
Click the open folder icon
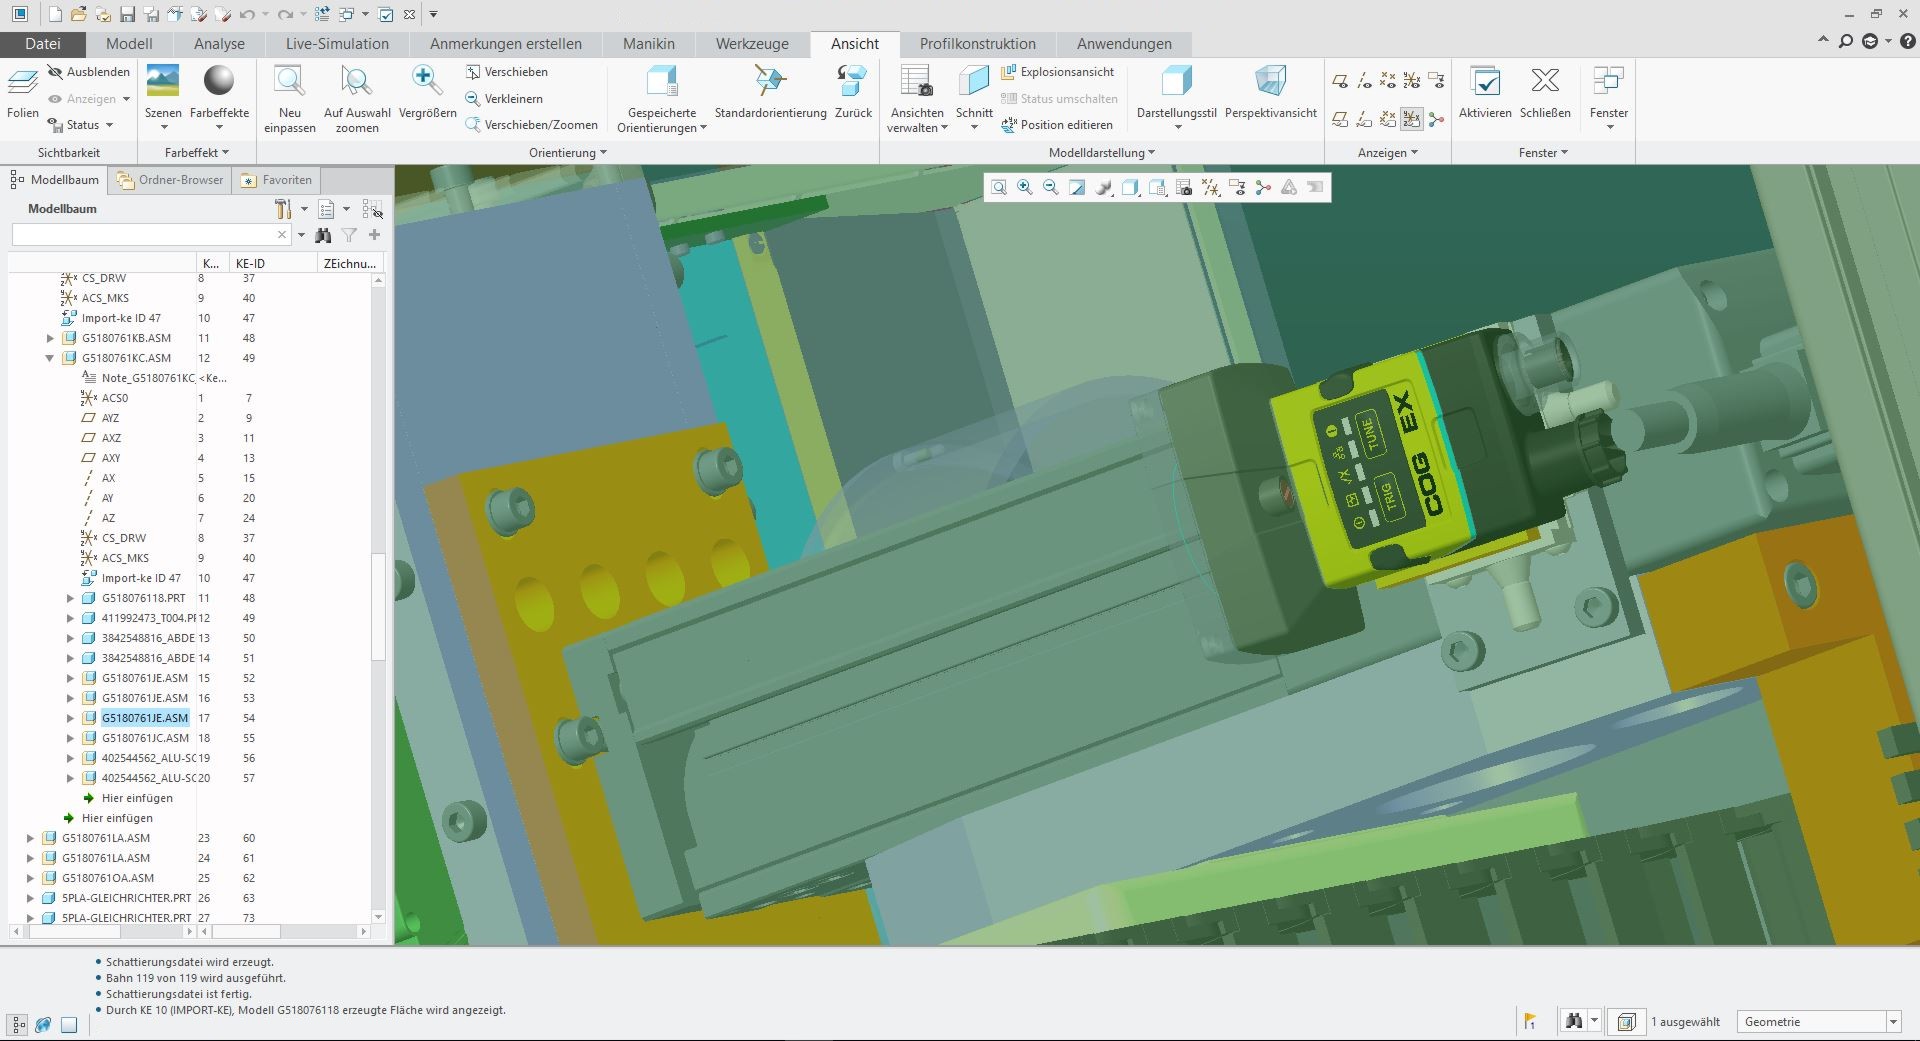78,14
